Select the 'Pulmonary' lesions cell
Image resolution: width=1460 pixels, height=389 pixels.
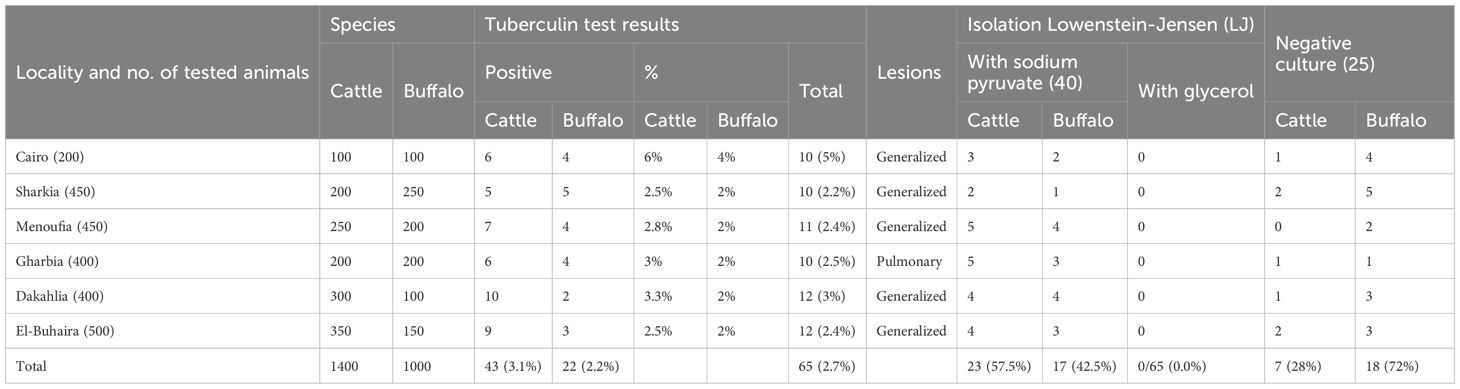click(911, 262)
